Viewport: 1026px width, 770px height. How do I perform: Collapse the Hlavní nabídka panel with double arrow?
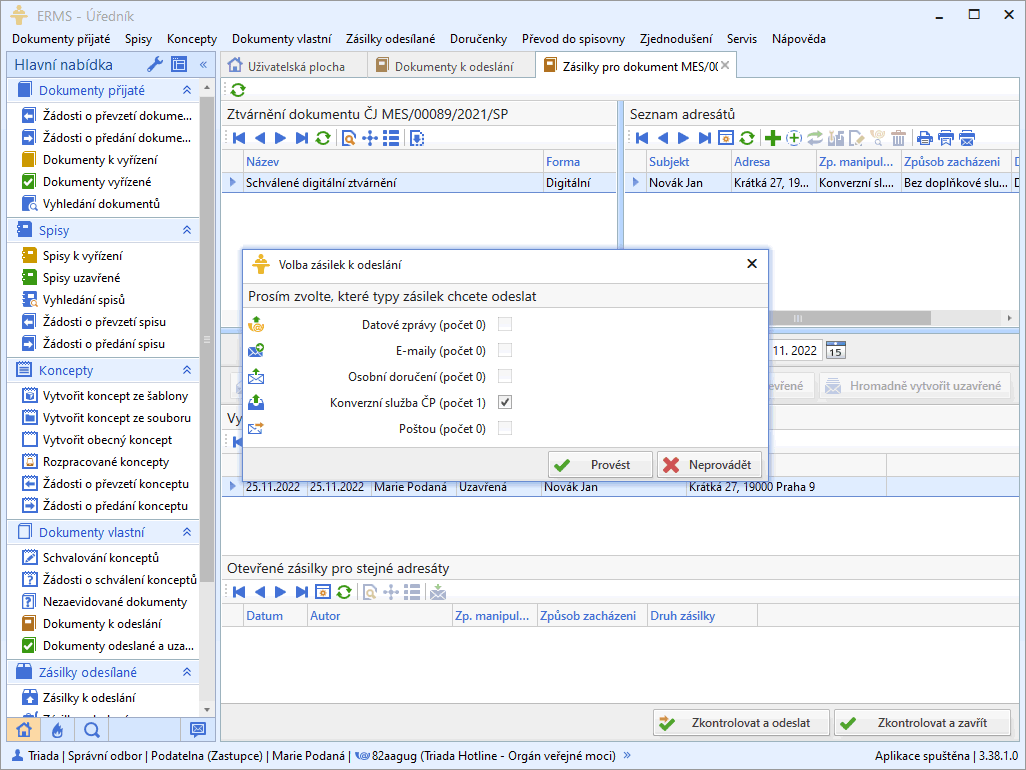203,64
